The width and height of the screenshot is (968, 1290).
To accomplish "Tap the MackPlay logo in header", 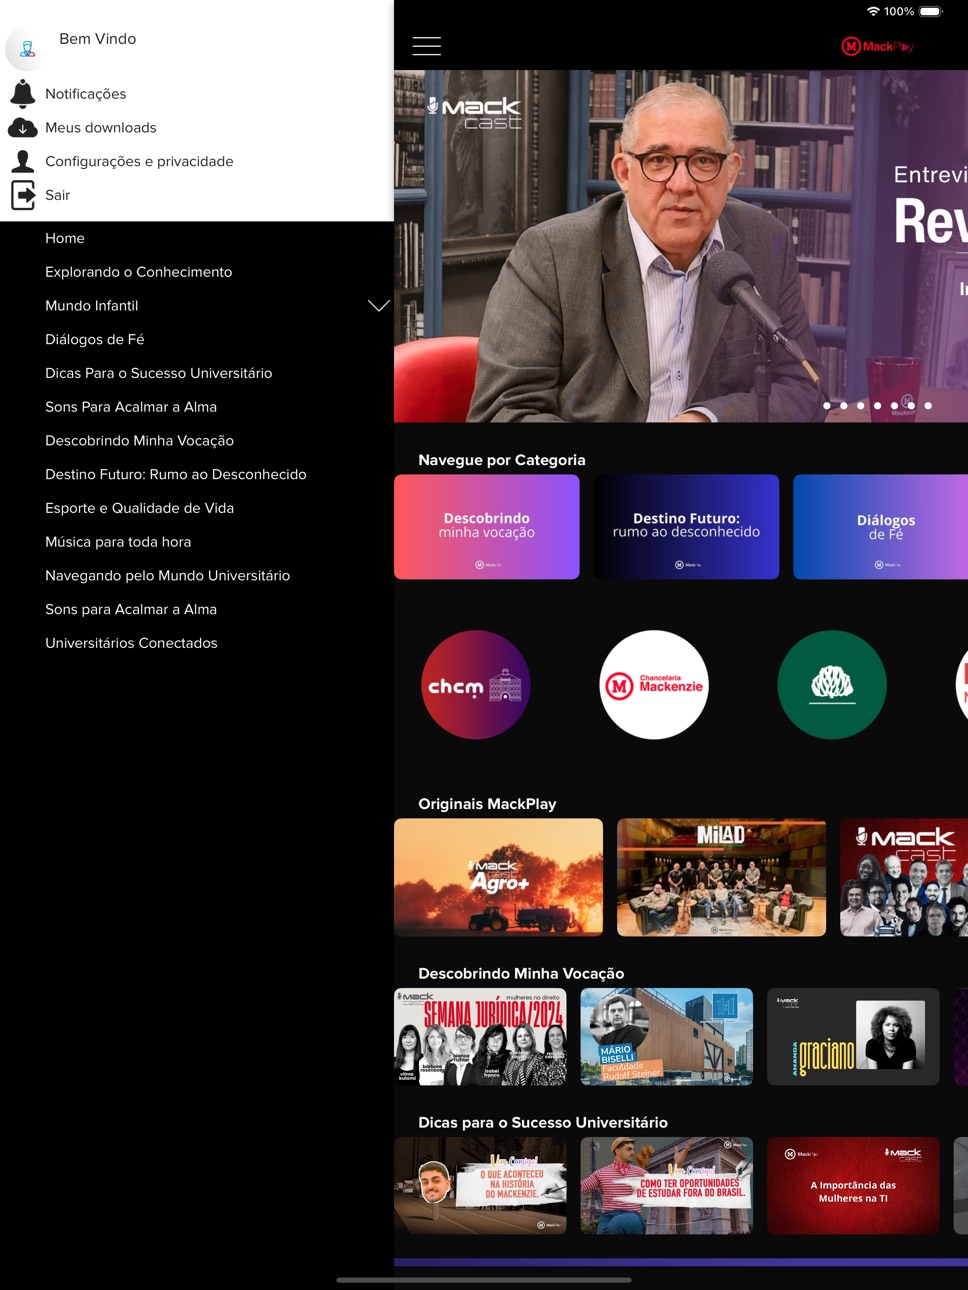I will (x=877, y=46).
